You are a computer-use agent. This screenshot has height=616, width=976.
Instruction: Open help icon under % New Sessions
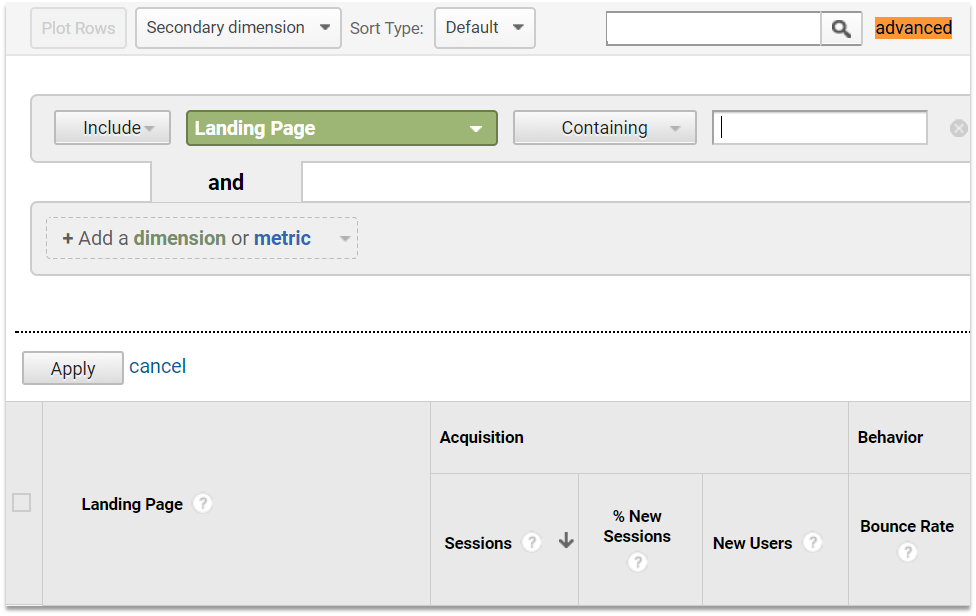[637, 562]
